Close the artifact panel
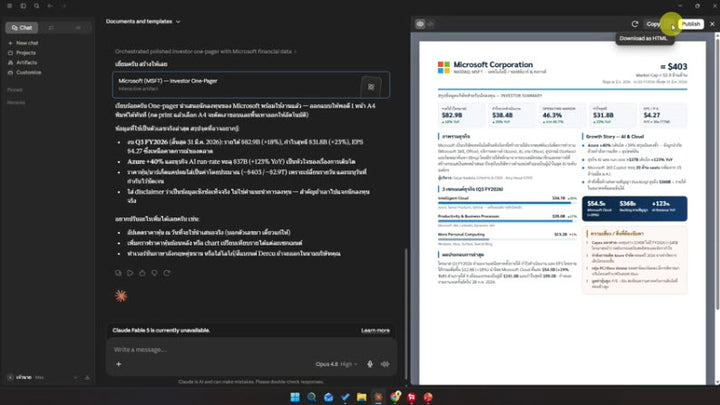 [712, 24]
